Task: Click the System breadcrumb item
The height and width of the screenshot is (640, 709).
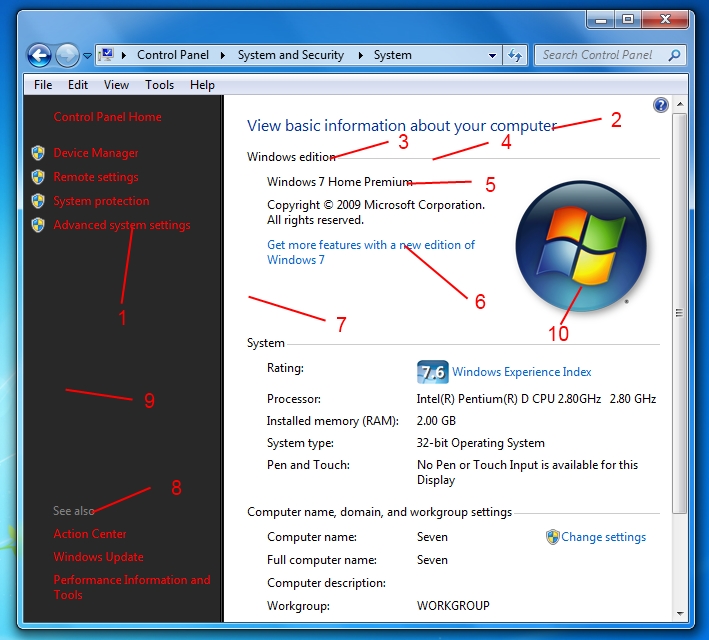Action: coord(392,55)
